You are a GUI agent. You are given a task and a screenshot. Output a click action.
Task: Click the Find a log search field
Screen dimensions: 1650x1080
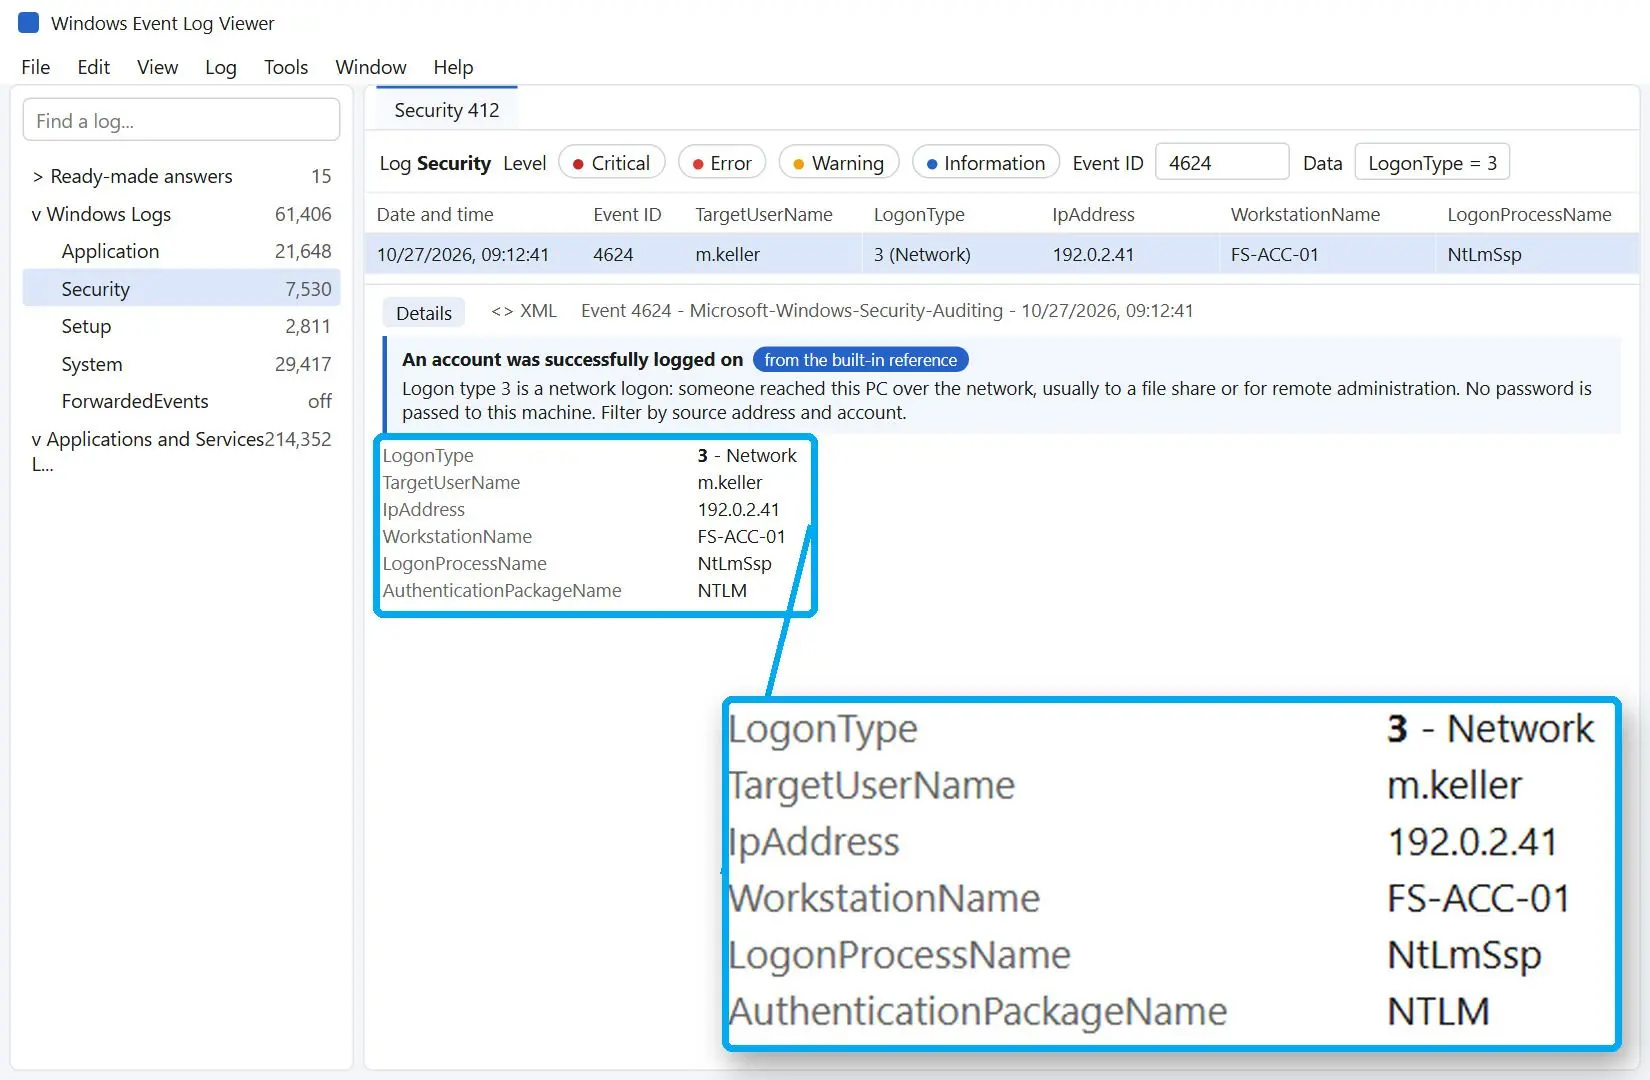[181, 120]
